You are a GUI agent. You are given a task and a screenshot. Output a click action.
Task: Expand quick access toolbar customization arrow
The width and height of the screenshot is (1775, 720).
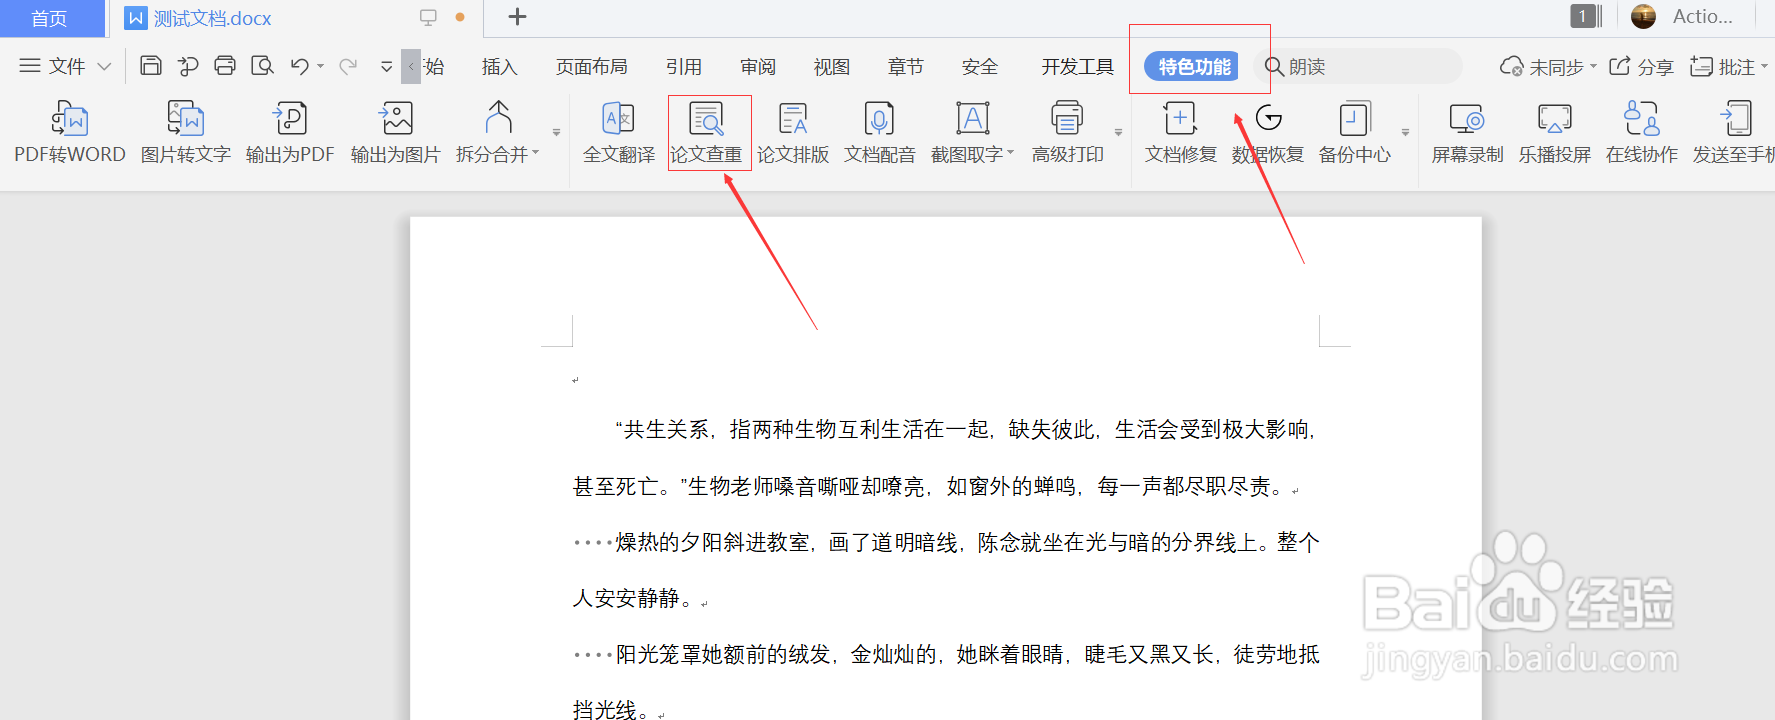tap(387, 67)
